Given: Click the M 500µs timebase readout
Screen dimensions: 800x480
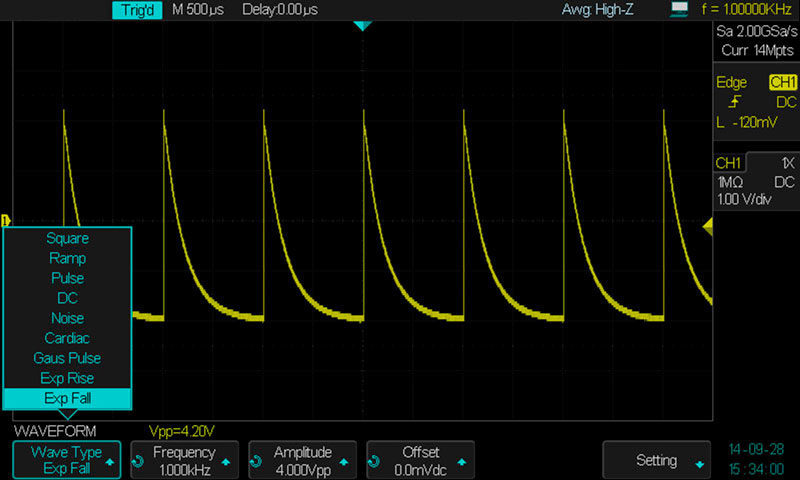Looking at the screenshot, I should (x=198, y=10).
